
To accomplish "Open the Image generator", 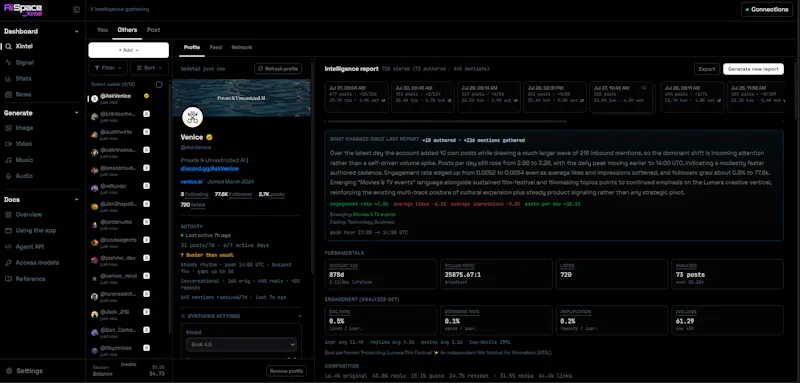I will (24, 128).
